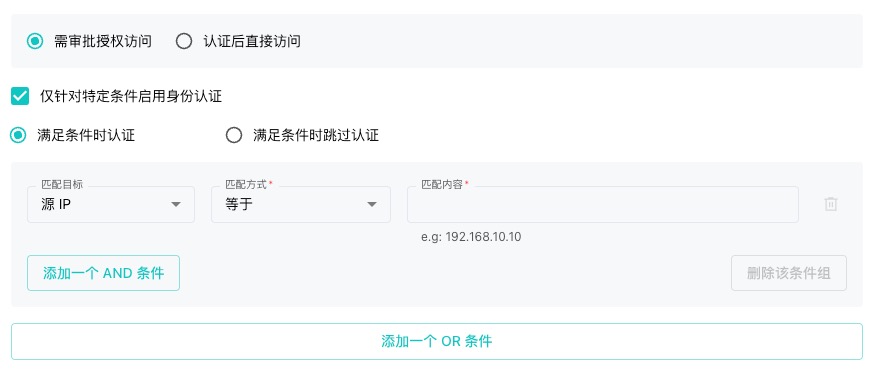Choose the 满足条件时认证 radio circle
This screenshot has height=372, width=873.
pyautogui.click(x=18, y=135)
